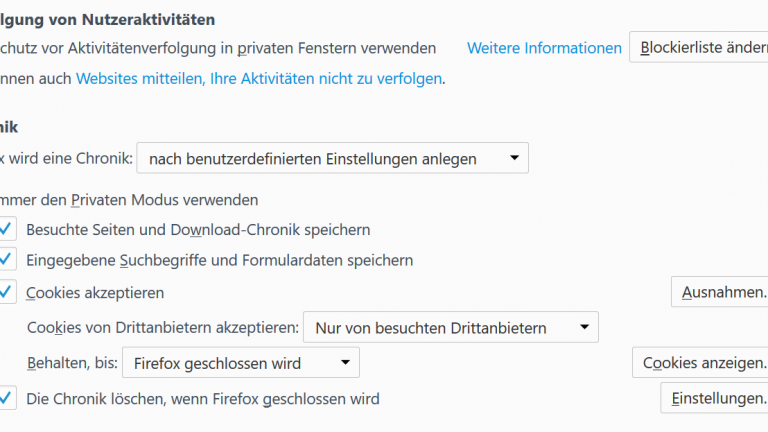
Task: Click the partially visible 'Chronik' section heading
Action: coord(9,127)
